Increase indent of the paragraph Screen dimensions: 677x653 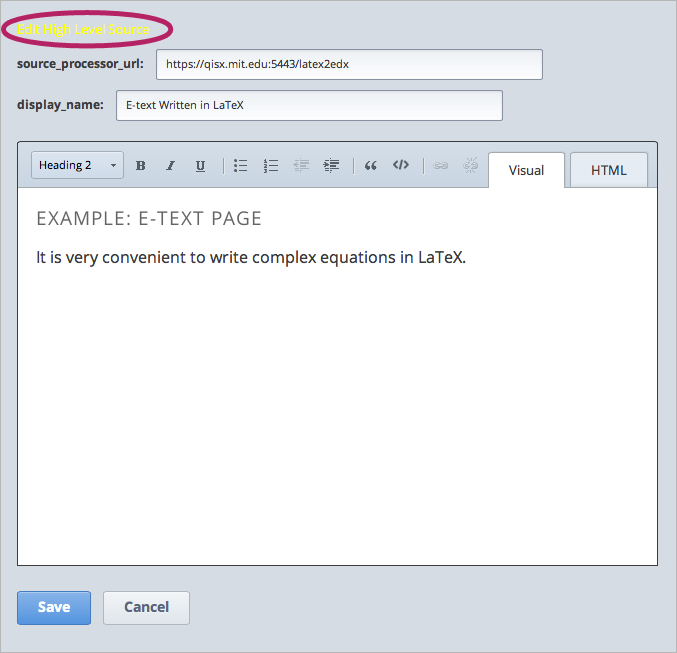tap(331, 166)
